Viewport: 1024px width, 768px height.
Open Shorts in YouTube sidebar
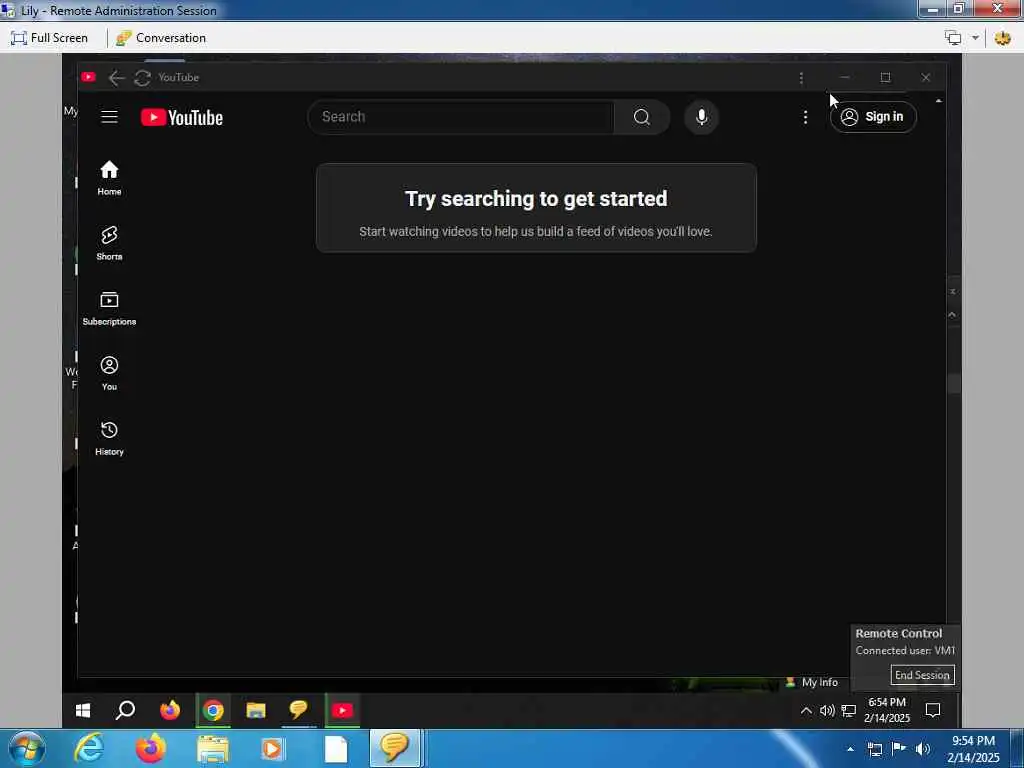(x=109, y=243)
